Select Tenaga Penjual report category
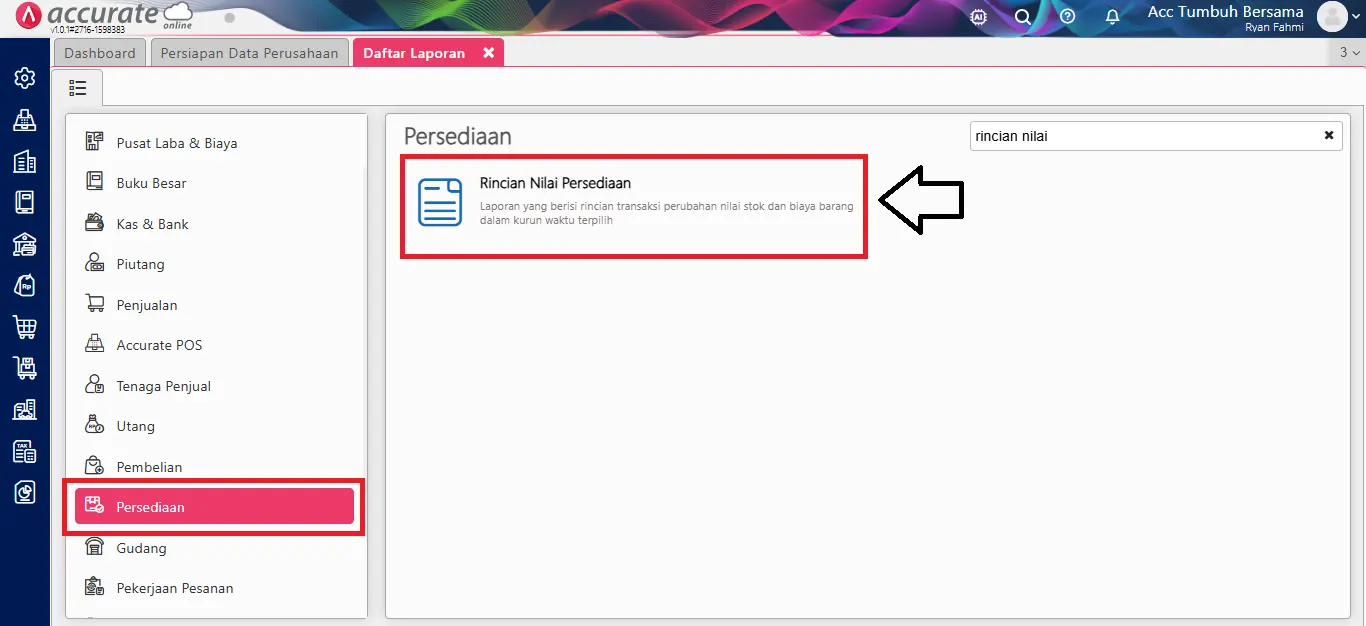Image resolution: width=1366 pixels, height=626 pixels. [x=215, y=386]
